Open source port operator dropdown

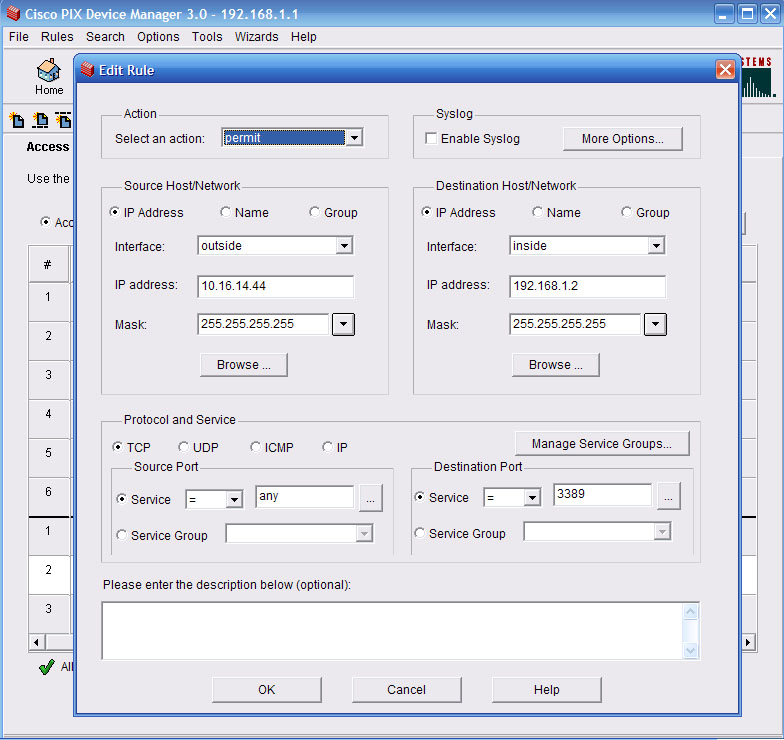[234, 499]
